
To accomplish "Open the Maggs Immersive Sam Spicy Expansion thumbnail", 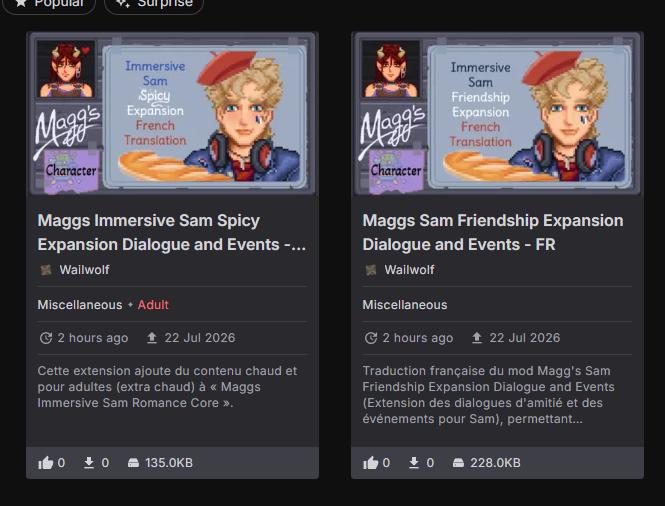I will 172,114.
